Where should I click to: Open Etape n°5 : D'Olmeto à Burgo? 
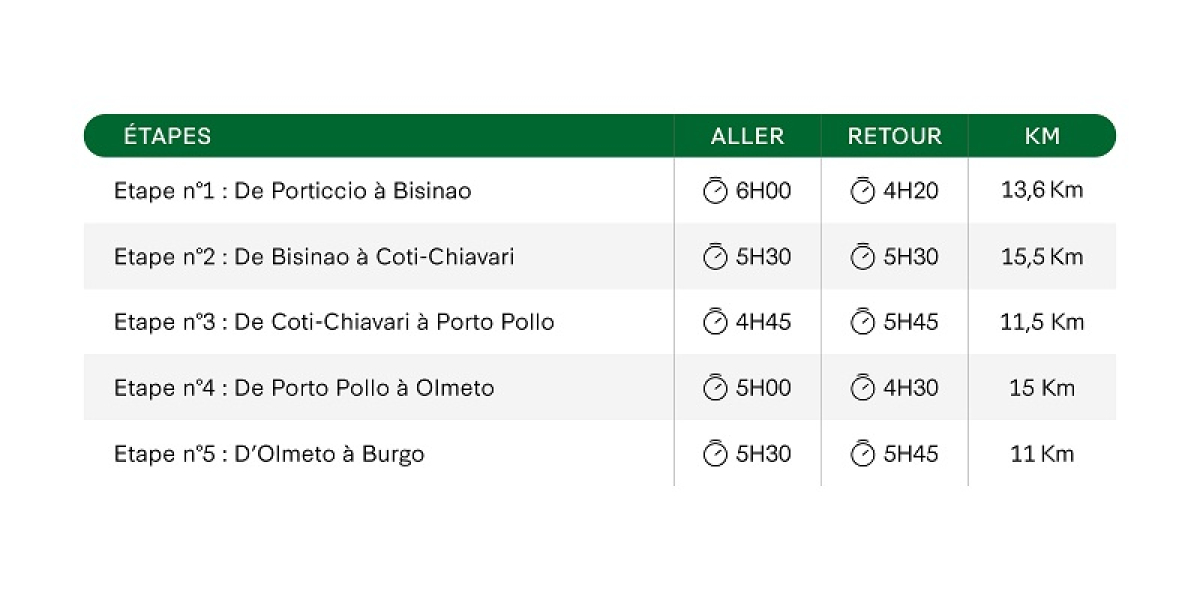tap(269, 454)
